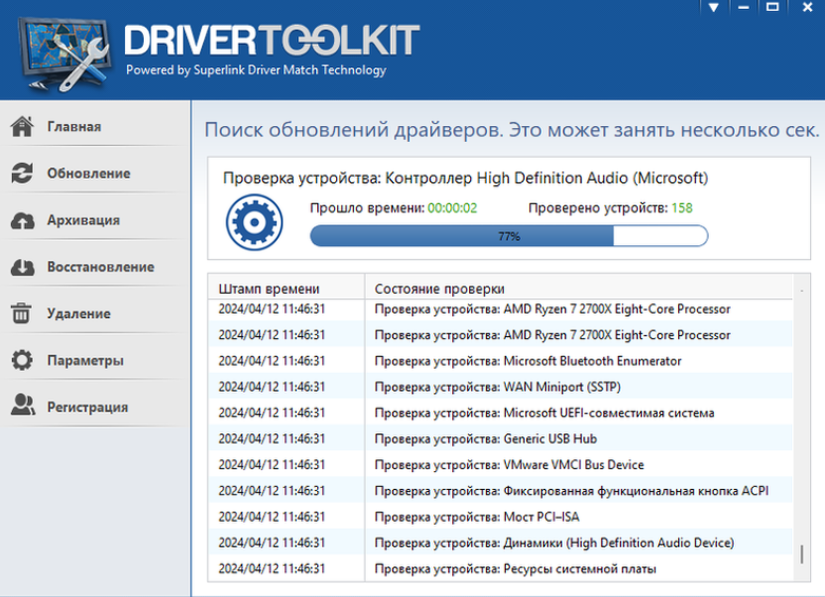
Task: Open Удаление using the trash icon
Action: [22, 313]
